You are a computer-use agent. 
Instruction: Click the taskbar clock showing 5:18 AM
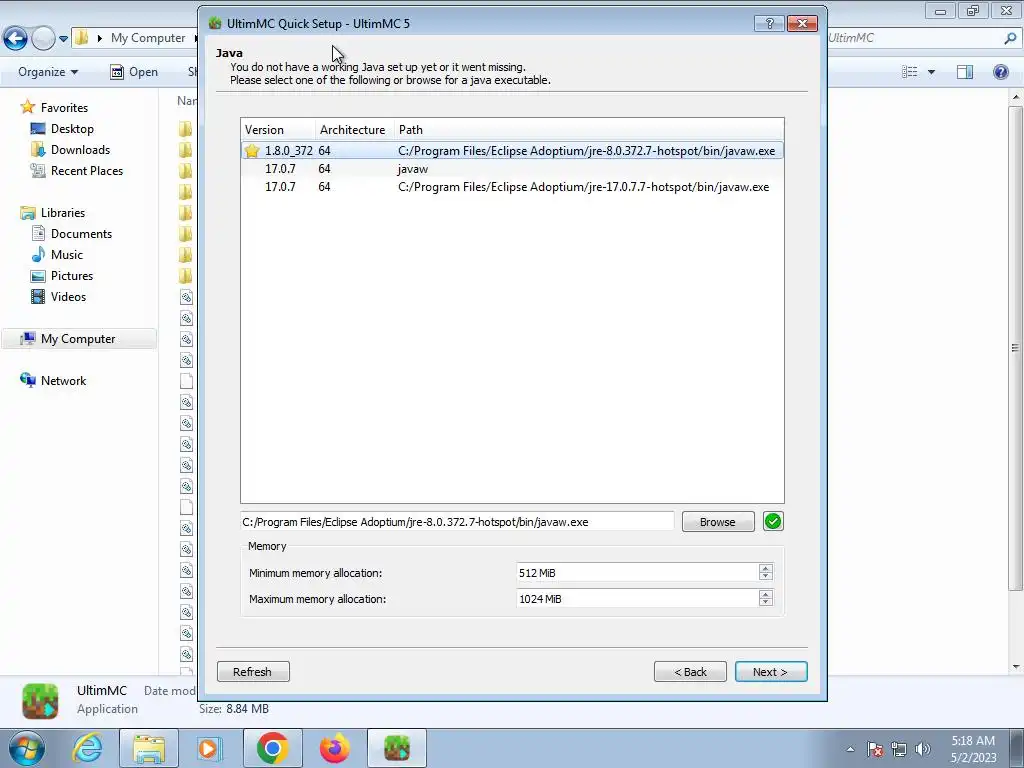tap(973, 749)
